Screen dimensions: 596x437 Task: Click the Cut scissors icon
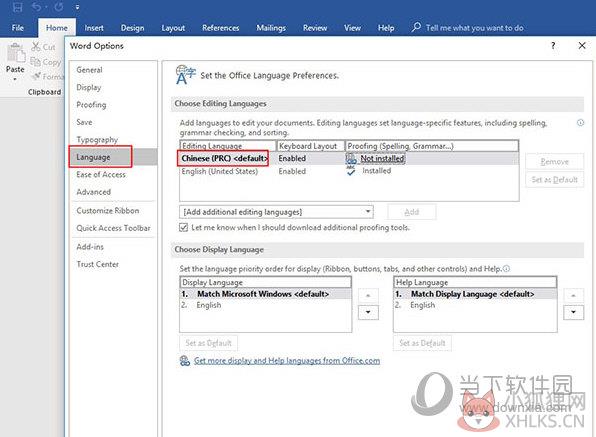(36, 46)
